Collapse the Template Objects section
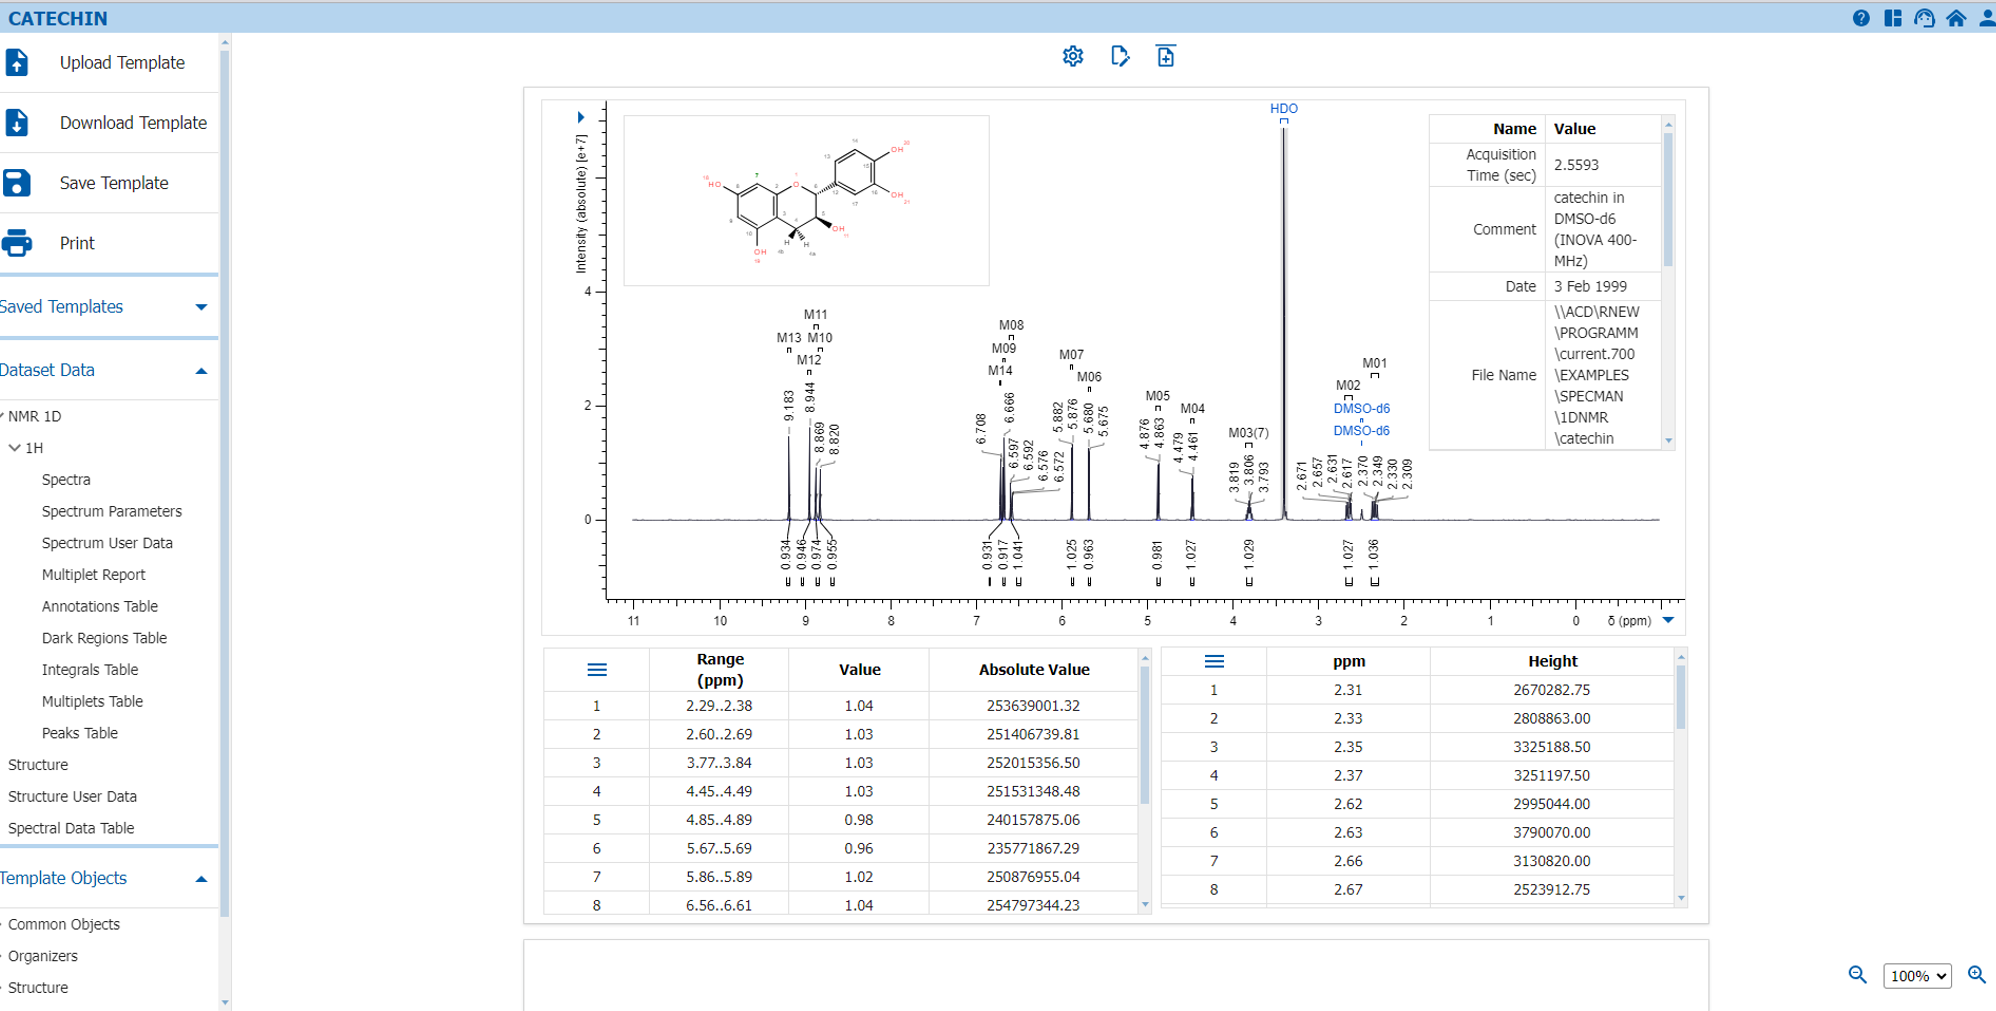 click(201, 879)
